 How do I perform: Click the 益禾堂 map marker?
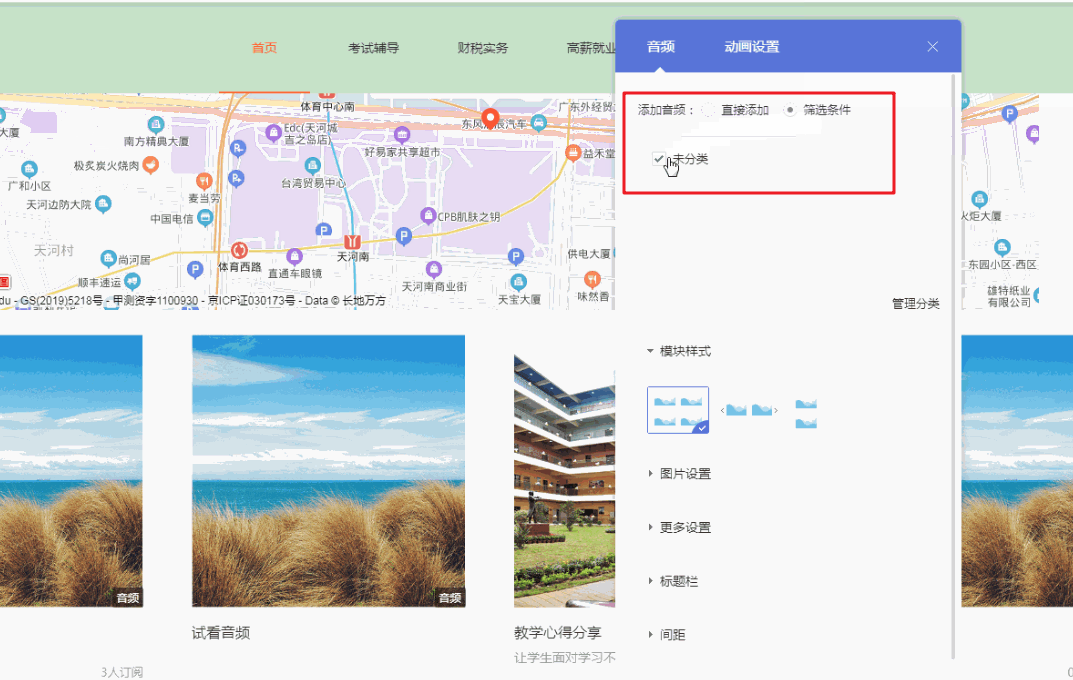(573, 153)
